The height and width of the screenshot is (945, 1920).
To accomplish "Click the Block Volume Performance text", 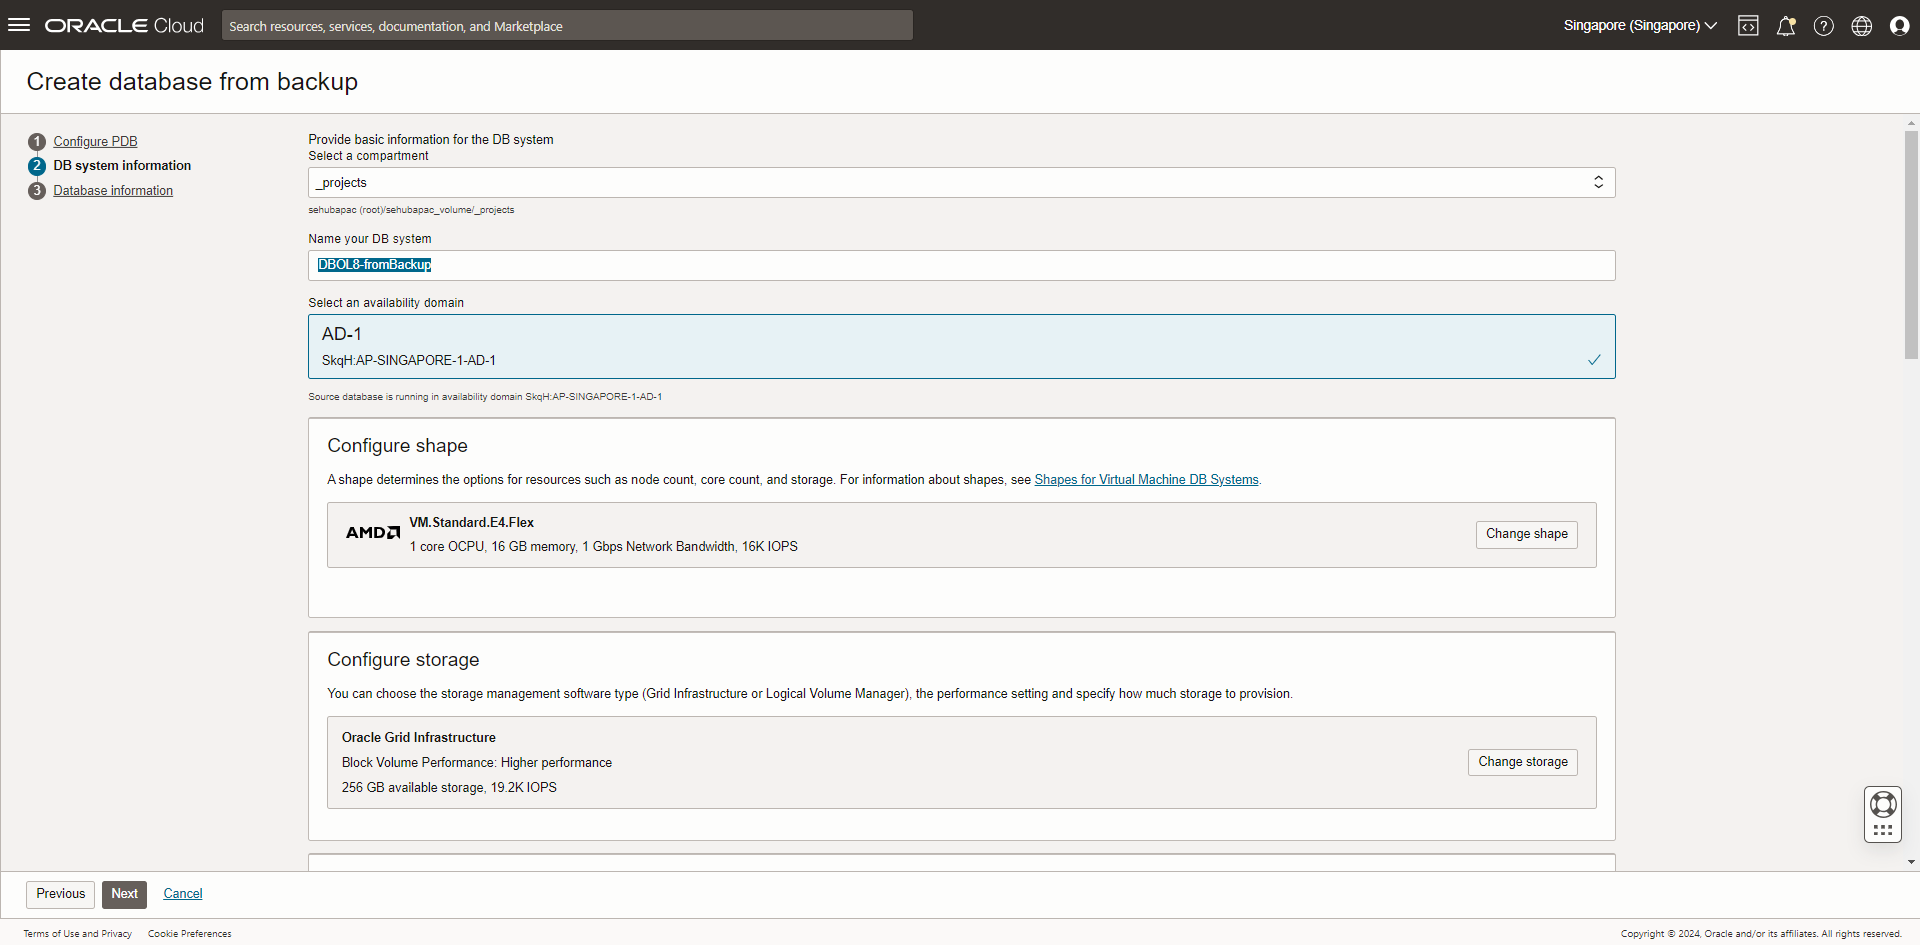I will coord(476,763).
